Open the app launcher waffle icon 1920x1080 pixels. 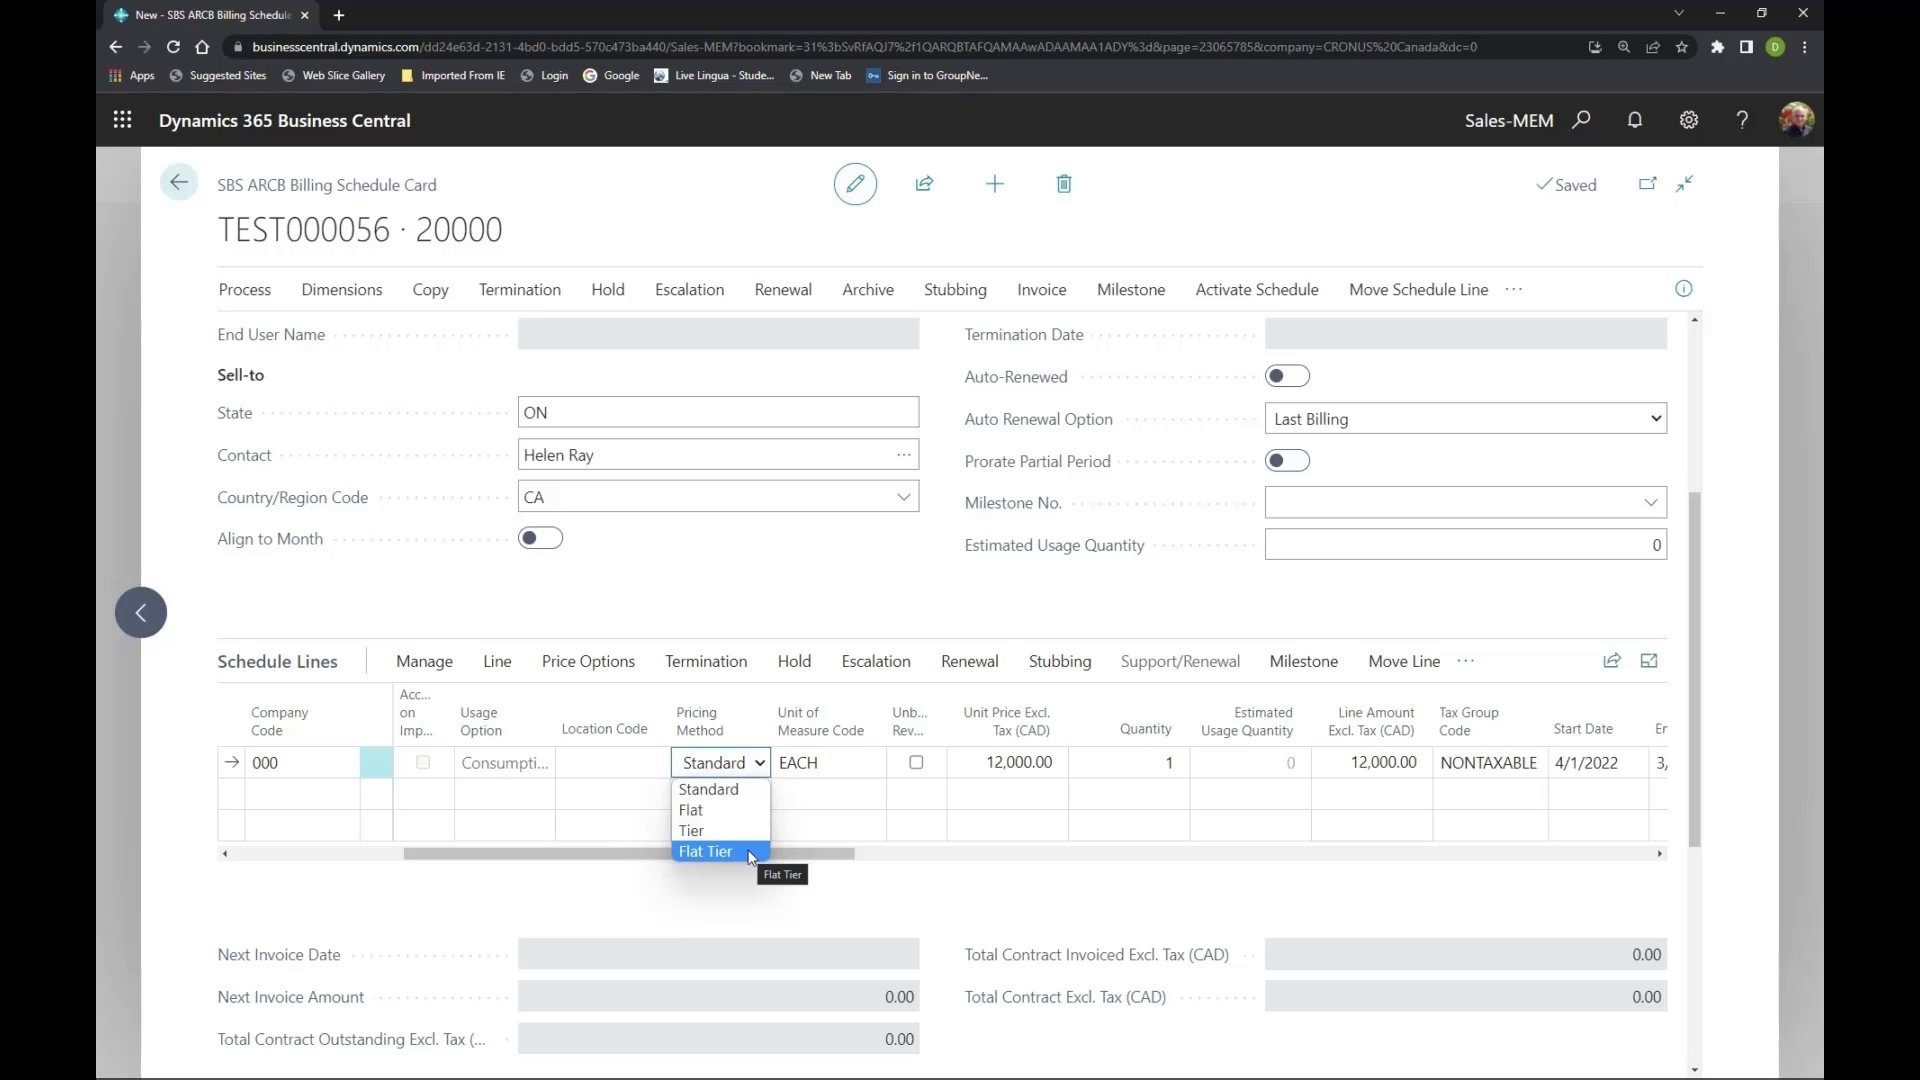[122, 119]
